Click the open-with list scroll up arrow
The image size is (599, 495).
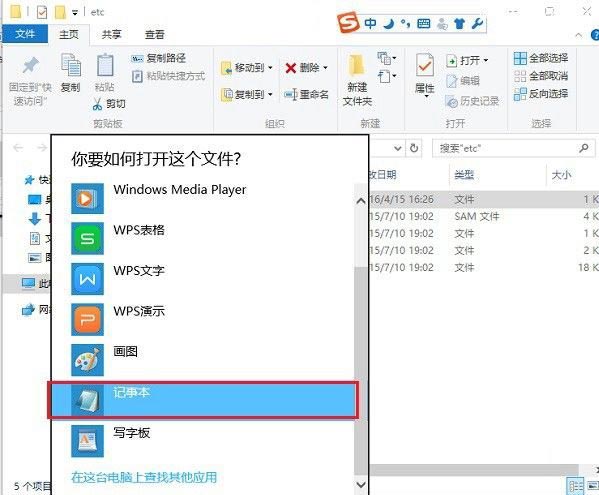(361, 201)
